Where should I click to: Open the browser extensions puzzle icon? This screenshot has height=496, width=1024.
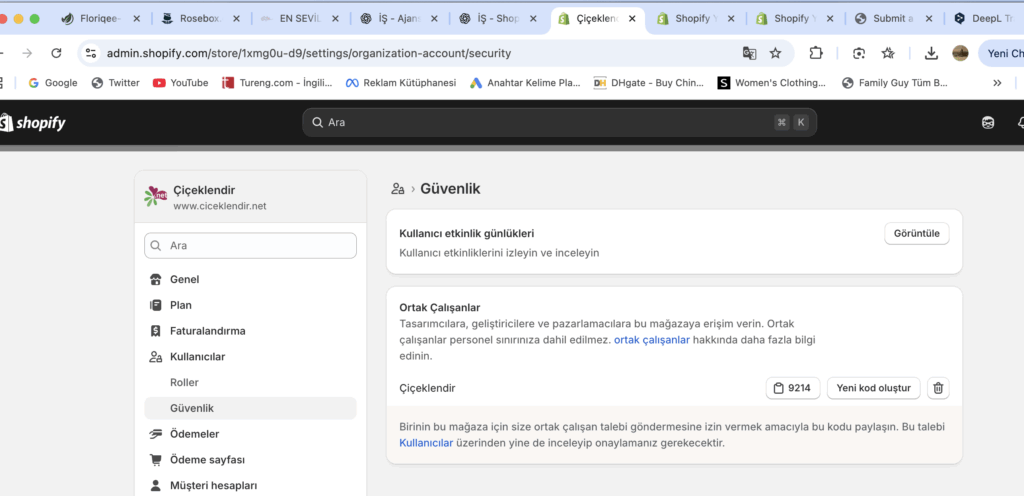click(x=816, y=54)
